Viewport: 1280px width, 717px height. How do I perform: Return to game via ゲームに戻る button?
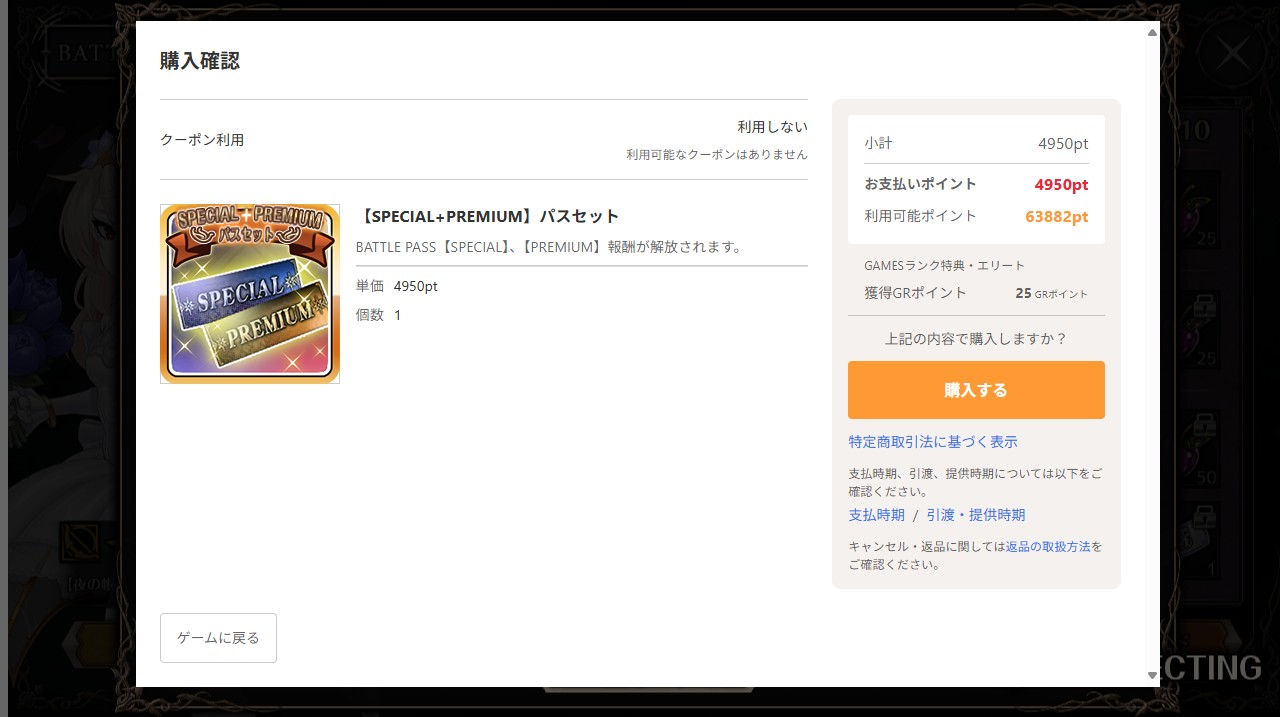coord(218,638)
